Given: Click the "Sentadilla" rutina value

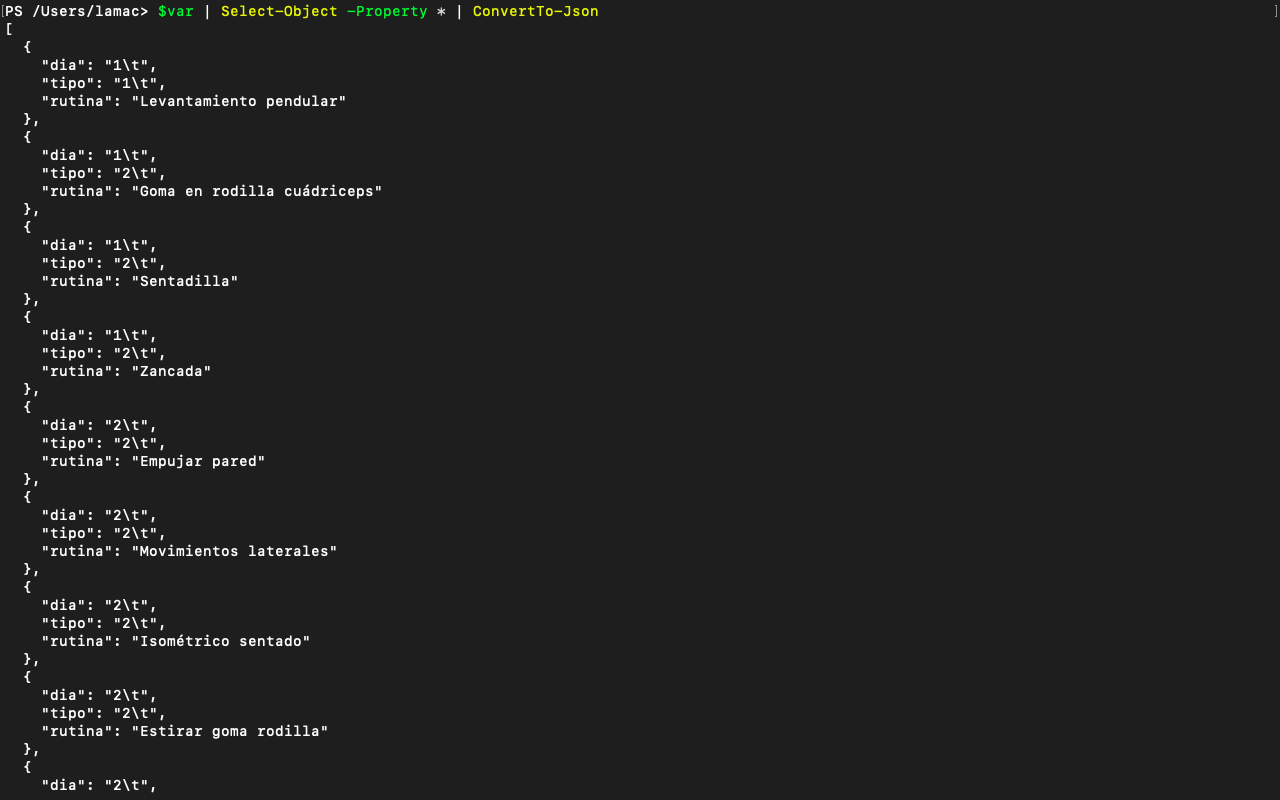Looking at the screenshot, I should (x=185, y=281).
